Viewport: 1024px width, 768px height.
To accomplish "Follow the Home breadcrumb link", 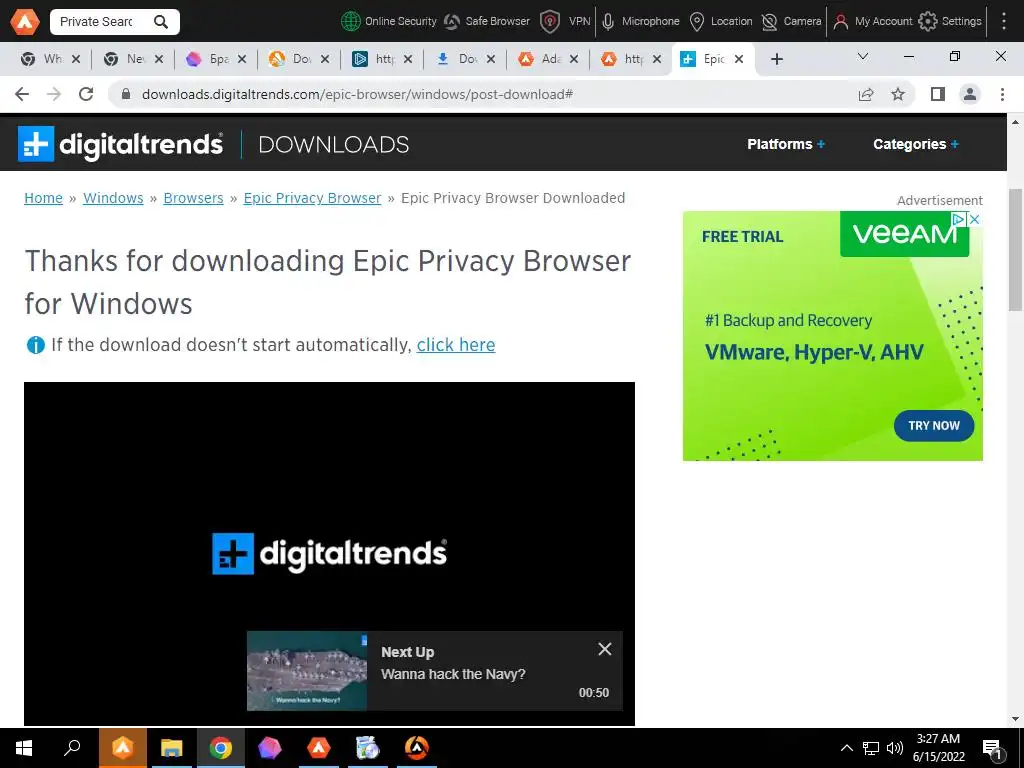I will pyautogui.click(x=43, y=198).
